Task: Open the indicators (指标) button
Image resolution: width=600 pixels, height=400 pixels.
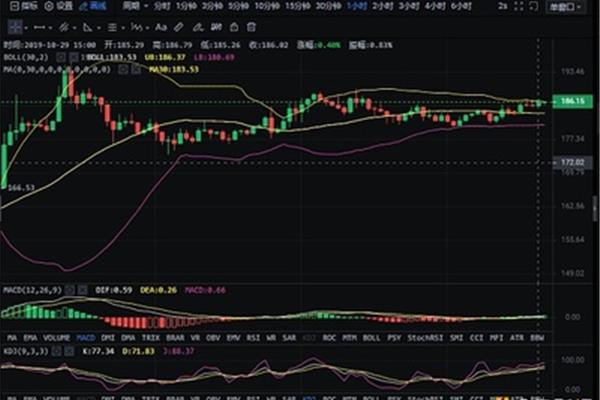Action: (x=24, y=6)
